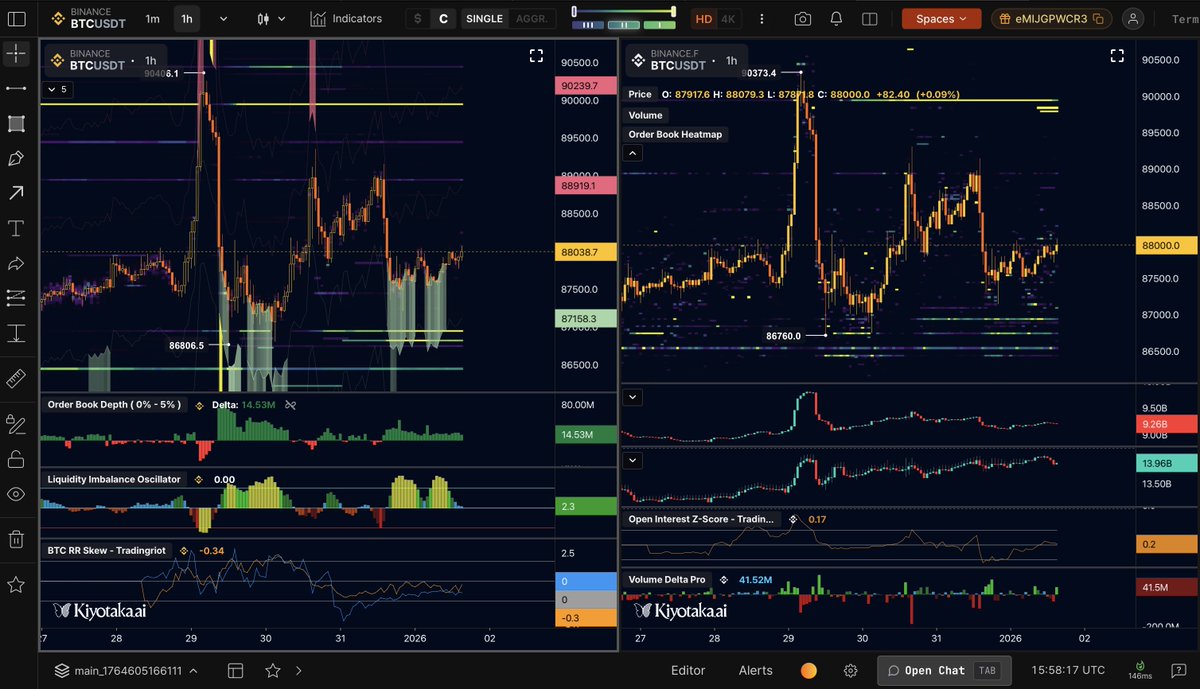1200x689 pixels.
Task: Select the 1m timeframe
Action: (x=152, y=19)
